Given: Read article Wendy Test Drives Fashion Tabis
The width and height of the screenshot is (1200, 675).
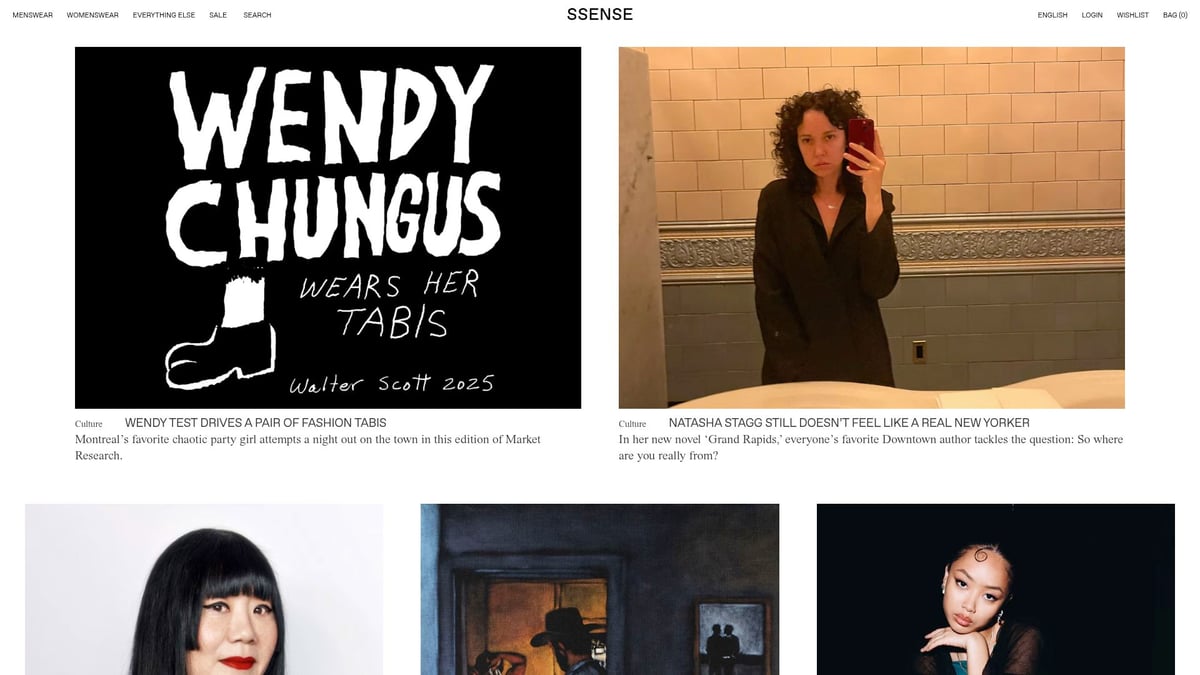Looking at the screenshot, I should (255, 423).
